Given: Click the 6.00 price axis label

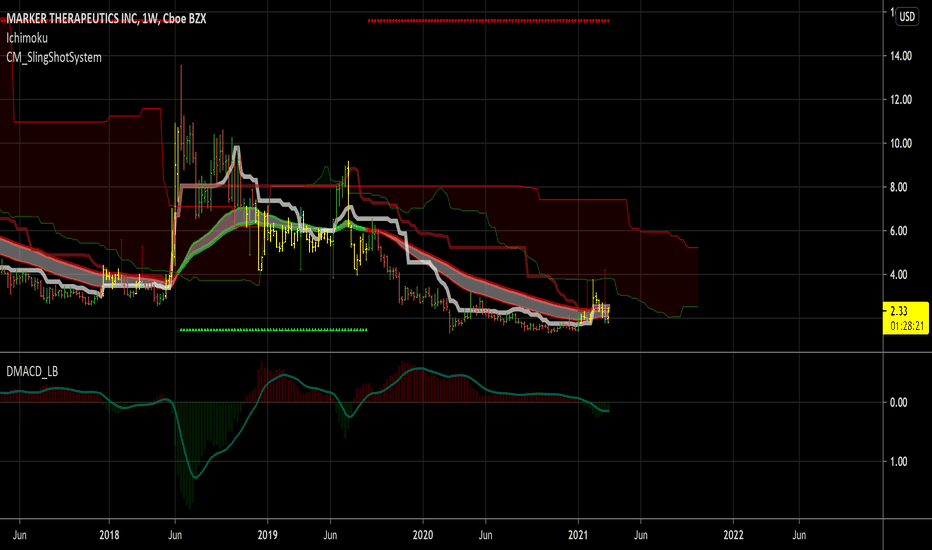Looking at the screenshot, I should [898, 231].
